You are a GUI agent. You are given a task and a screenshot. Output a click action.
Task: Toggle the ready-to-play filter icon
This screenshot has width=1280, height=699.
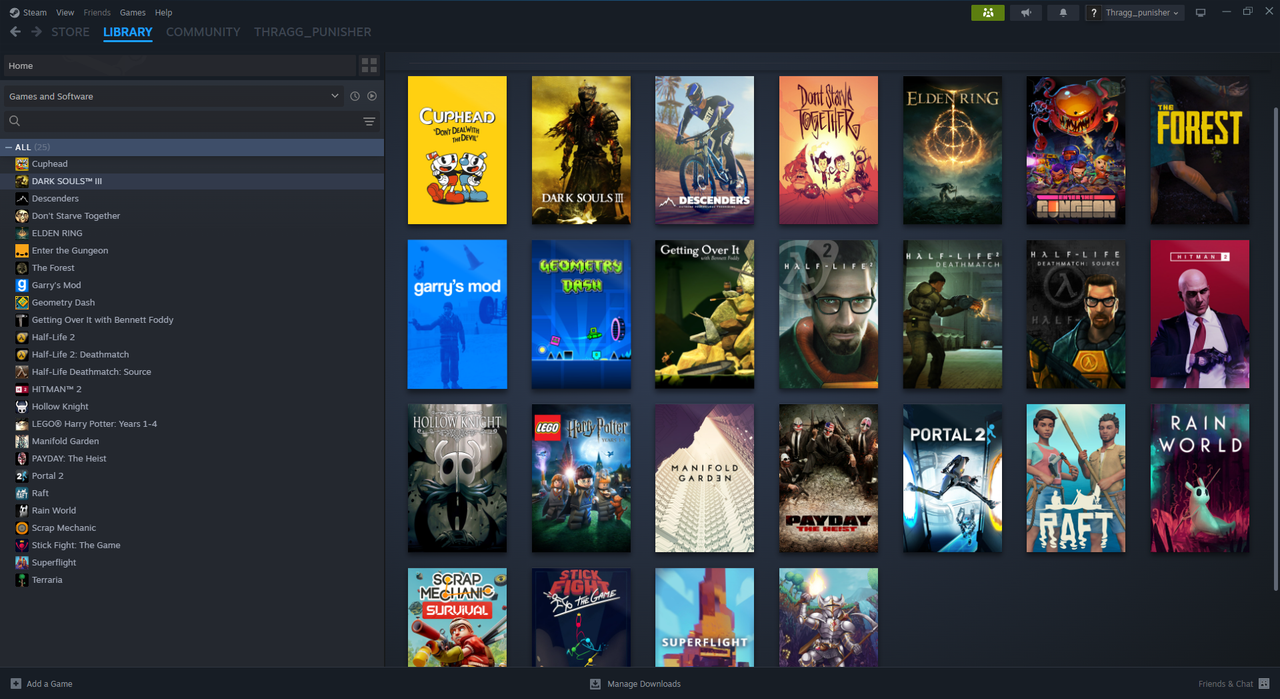click(372, 96)
